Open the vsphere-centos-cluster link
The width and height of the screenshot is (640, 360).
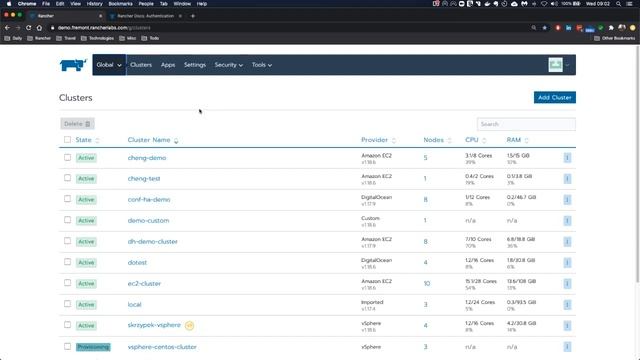click(162, 347)
